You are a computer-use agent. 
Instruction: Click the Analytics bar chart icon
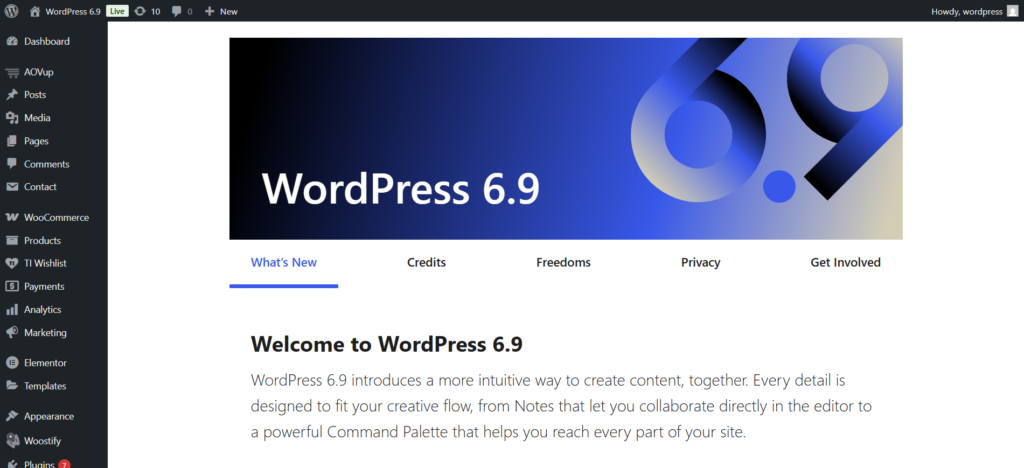(x=12, y=310)
